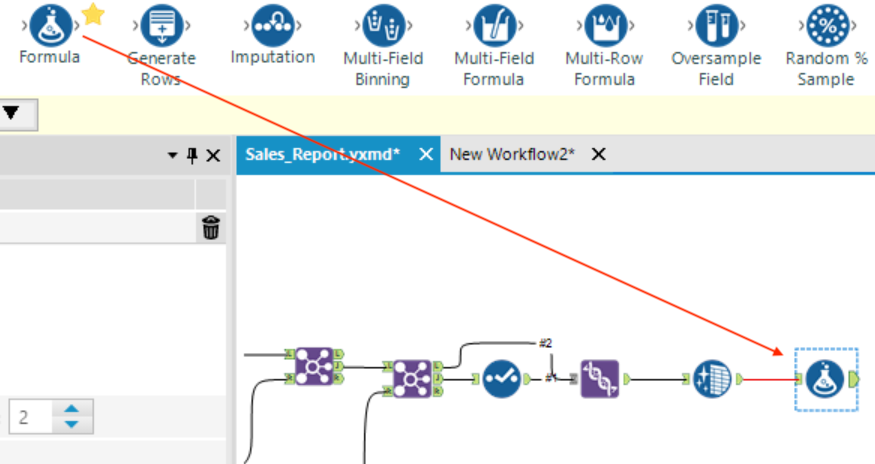The width and height of the screenshot is (875, 464).
Task: Select the Imputation tool
Action: click(x=272, y=26)
